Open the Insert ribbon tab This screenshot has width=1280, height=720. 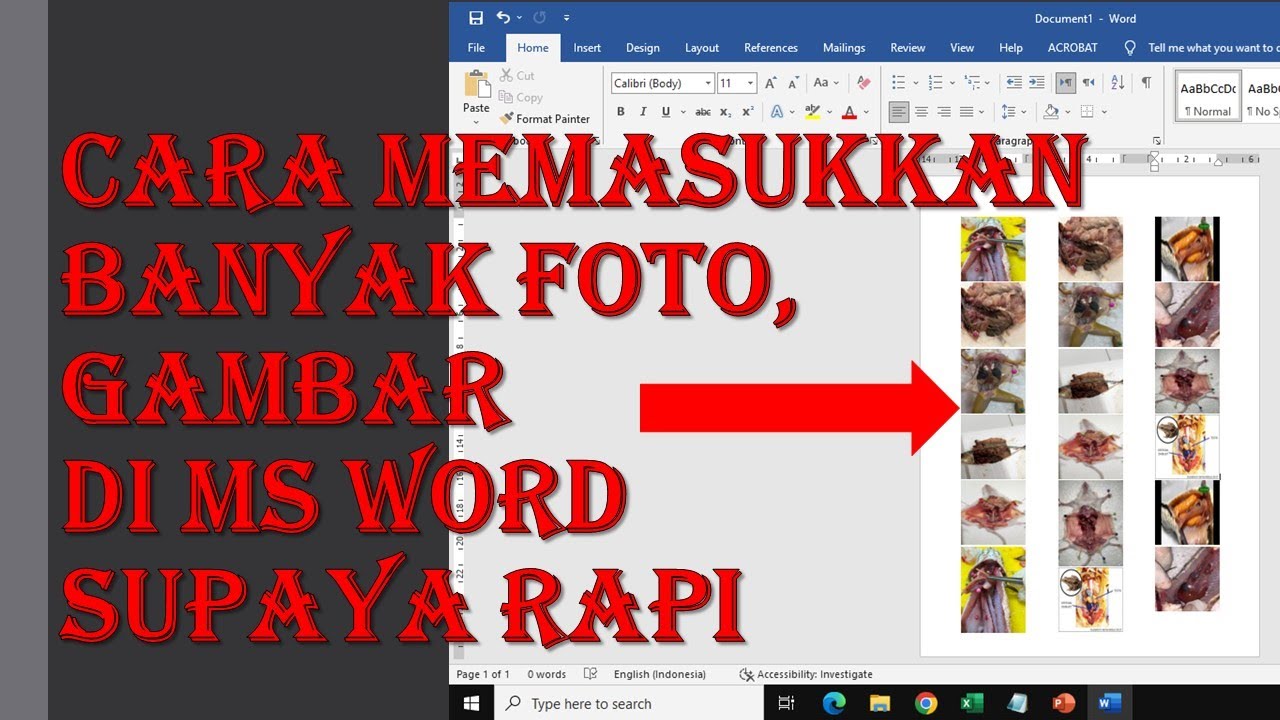[587, 48]
